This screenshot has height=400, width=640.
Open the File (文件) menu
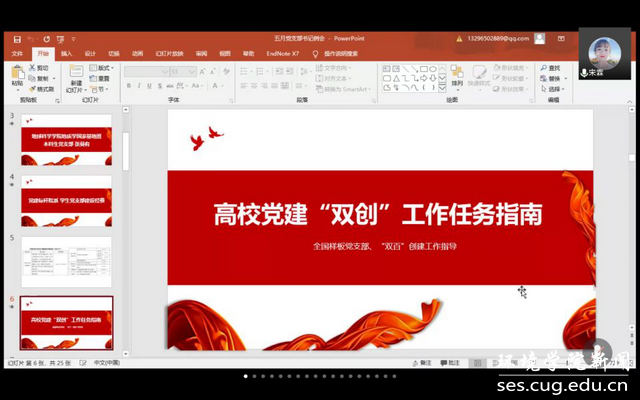point(17,53)
